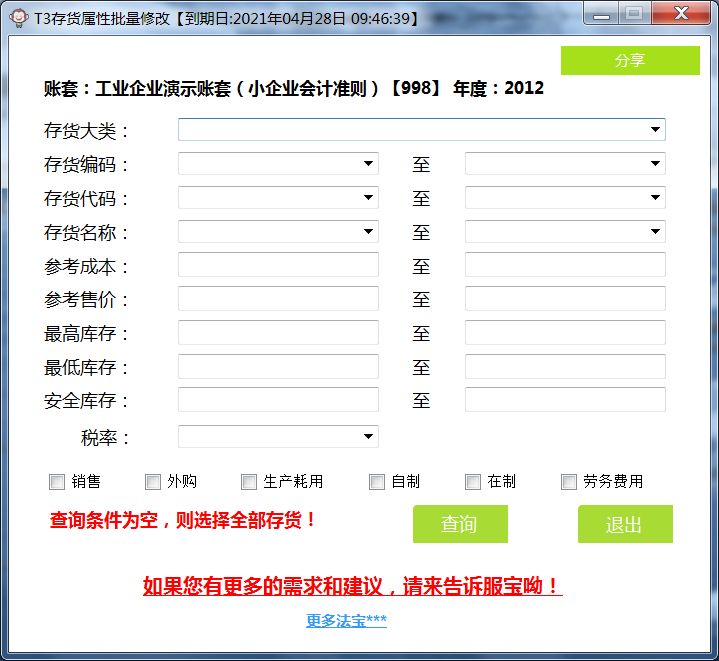719x661 pixels.
Task: Minimize the T3存货属性批量修改 window
Action: coord(601,14)
